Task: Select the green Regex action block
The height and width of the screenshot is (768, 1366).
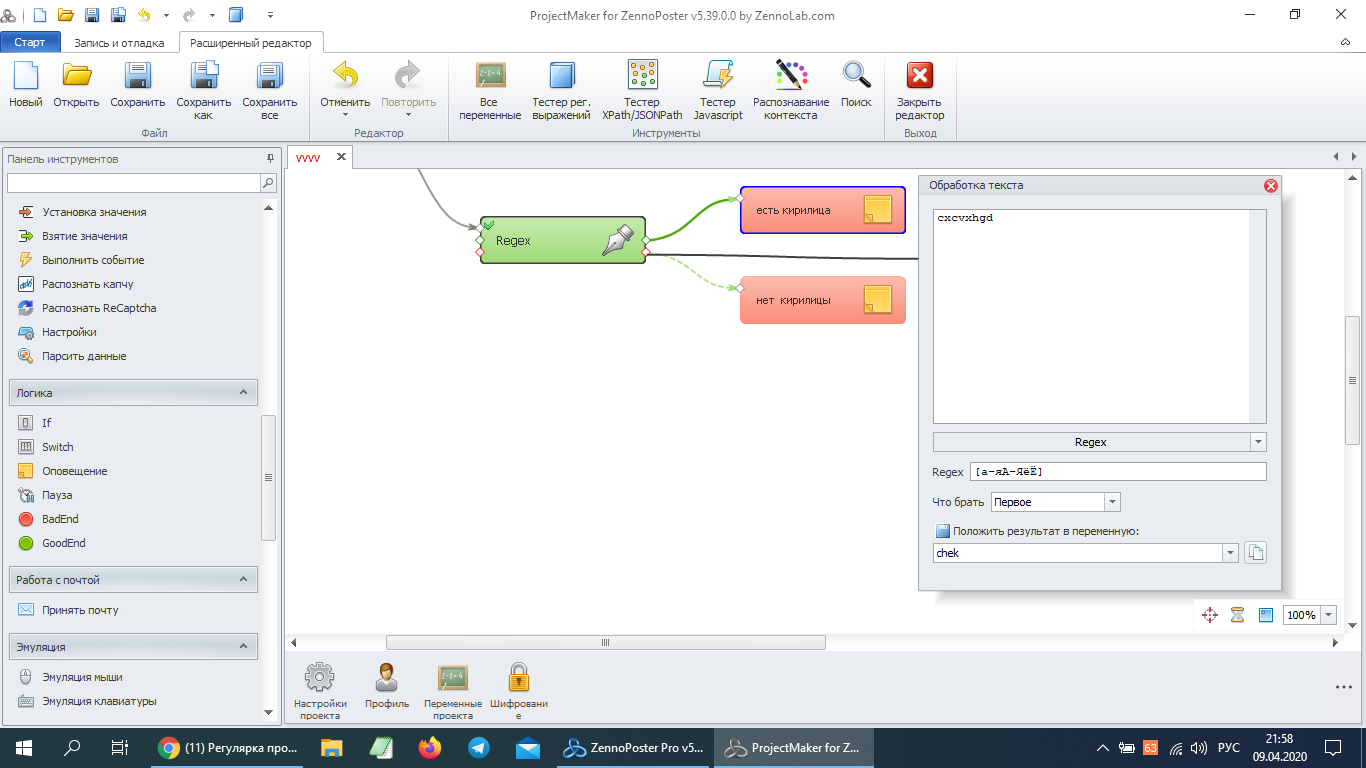Action: click(x=563, y=240)
